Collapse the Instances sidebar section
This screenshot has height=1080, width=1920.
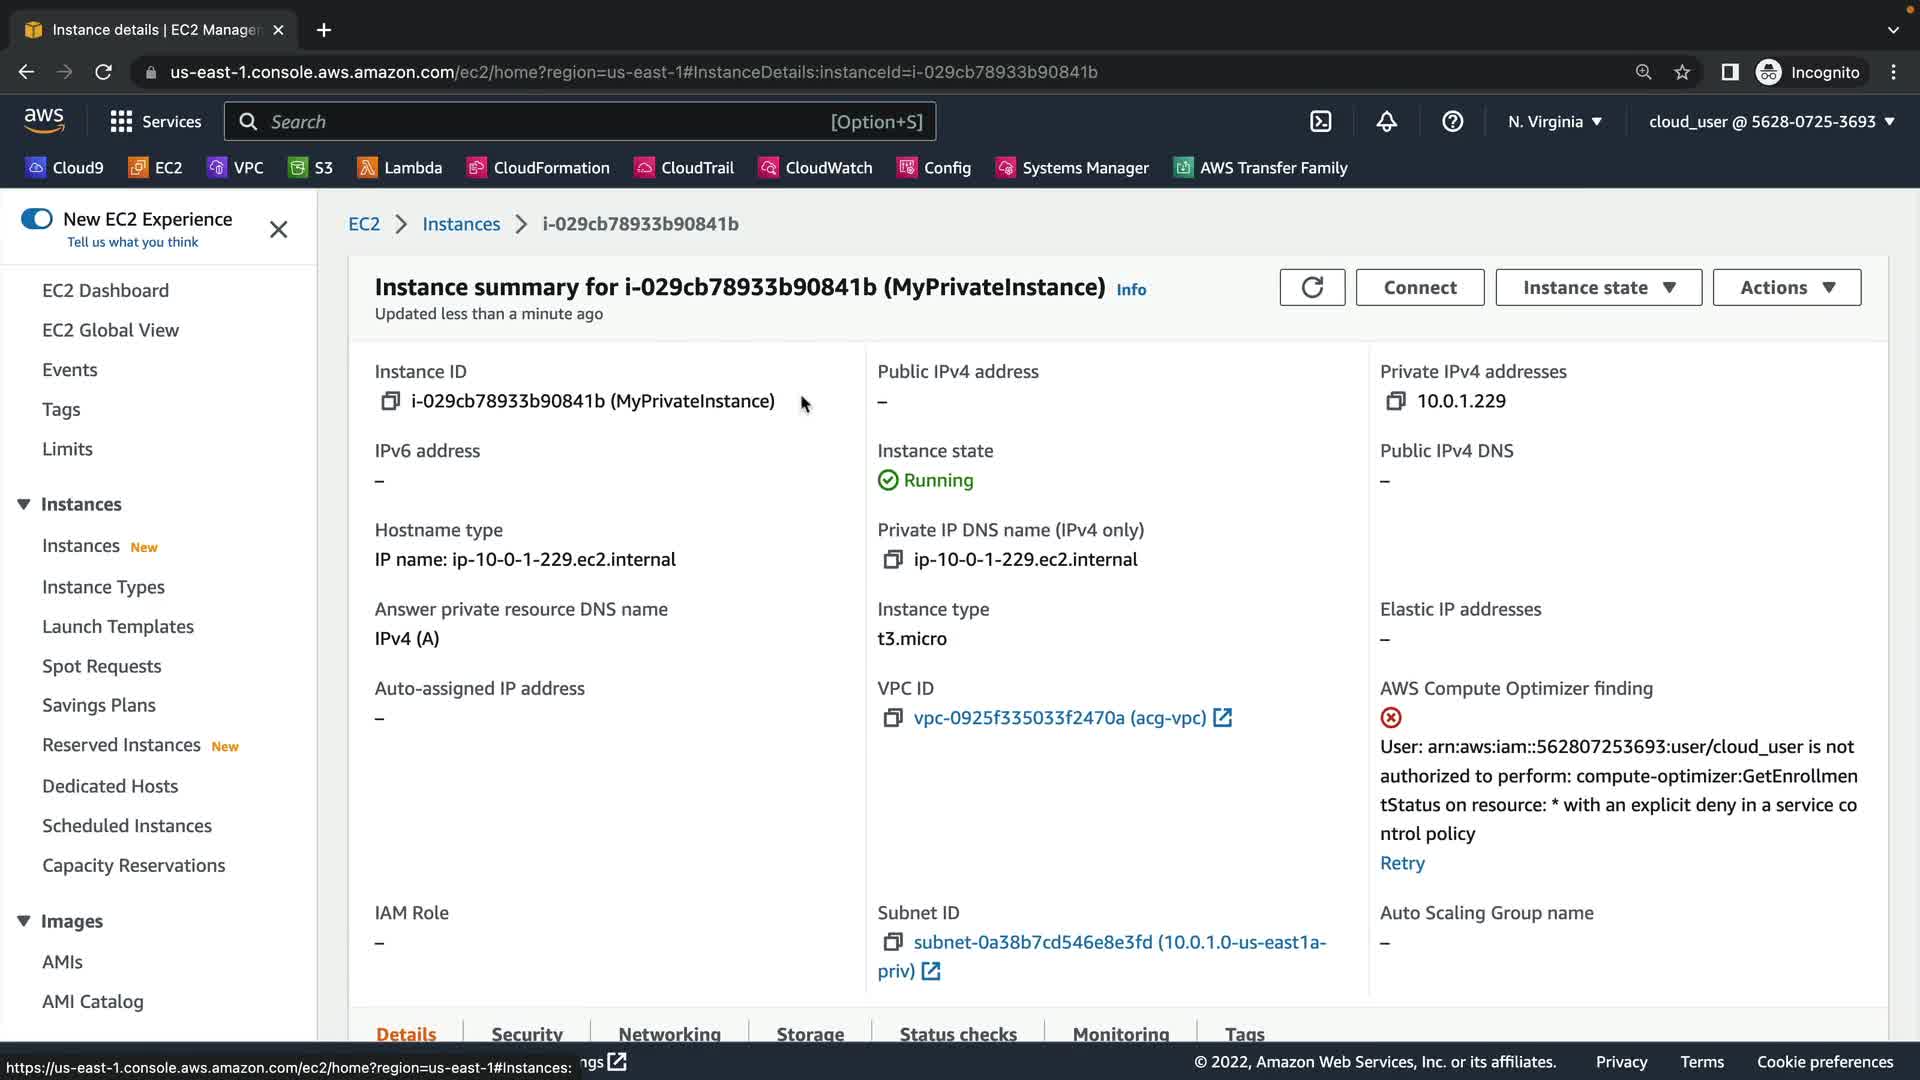(x=24, y=504)
